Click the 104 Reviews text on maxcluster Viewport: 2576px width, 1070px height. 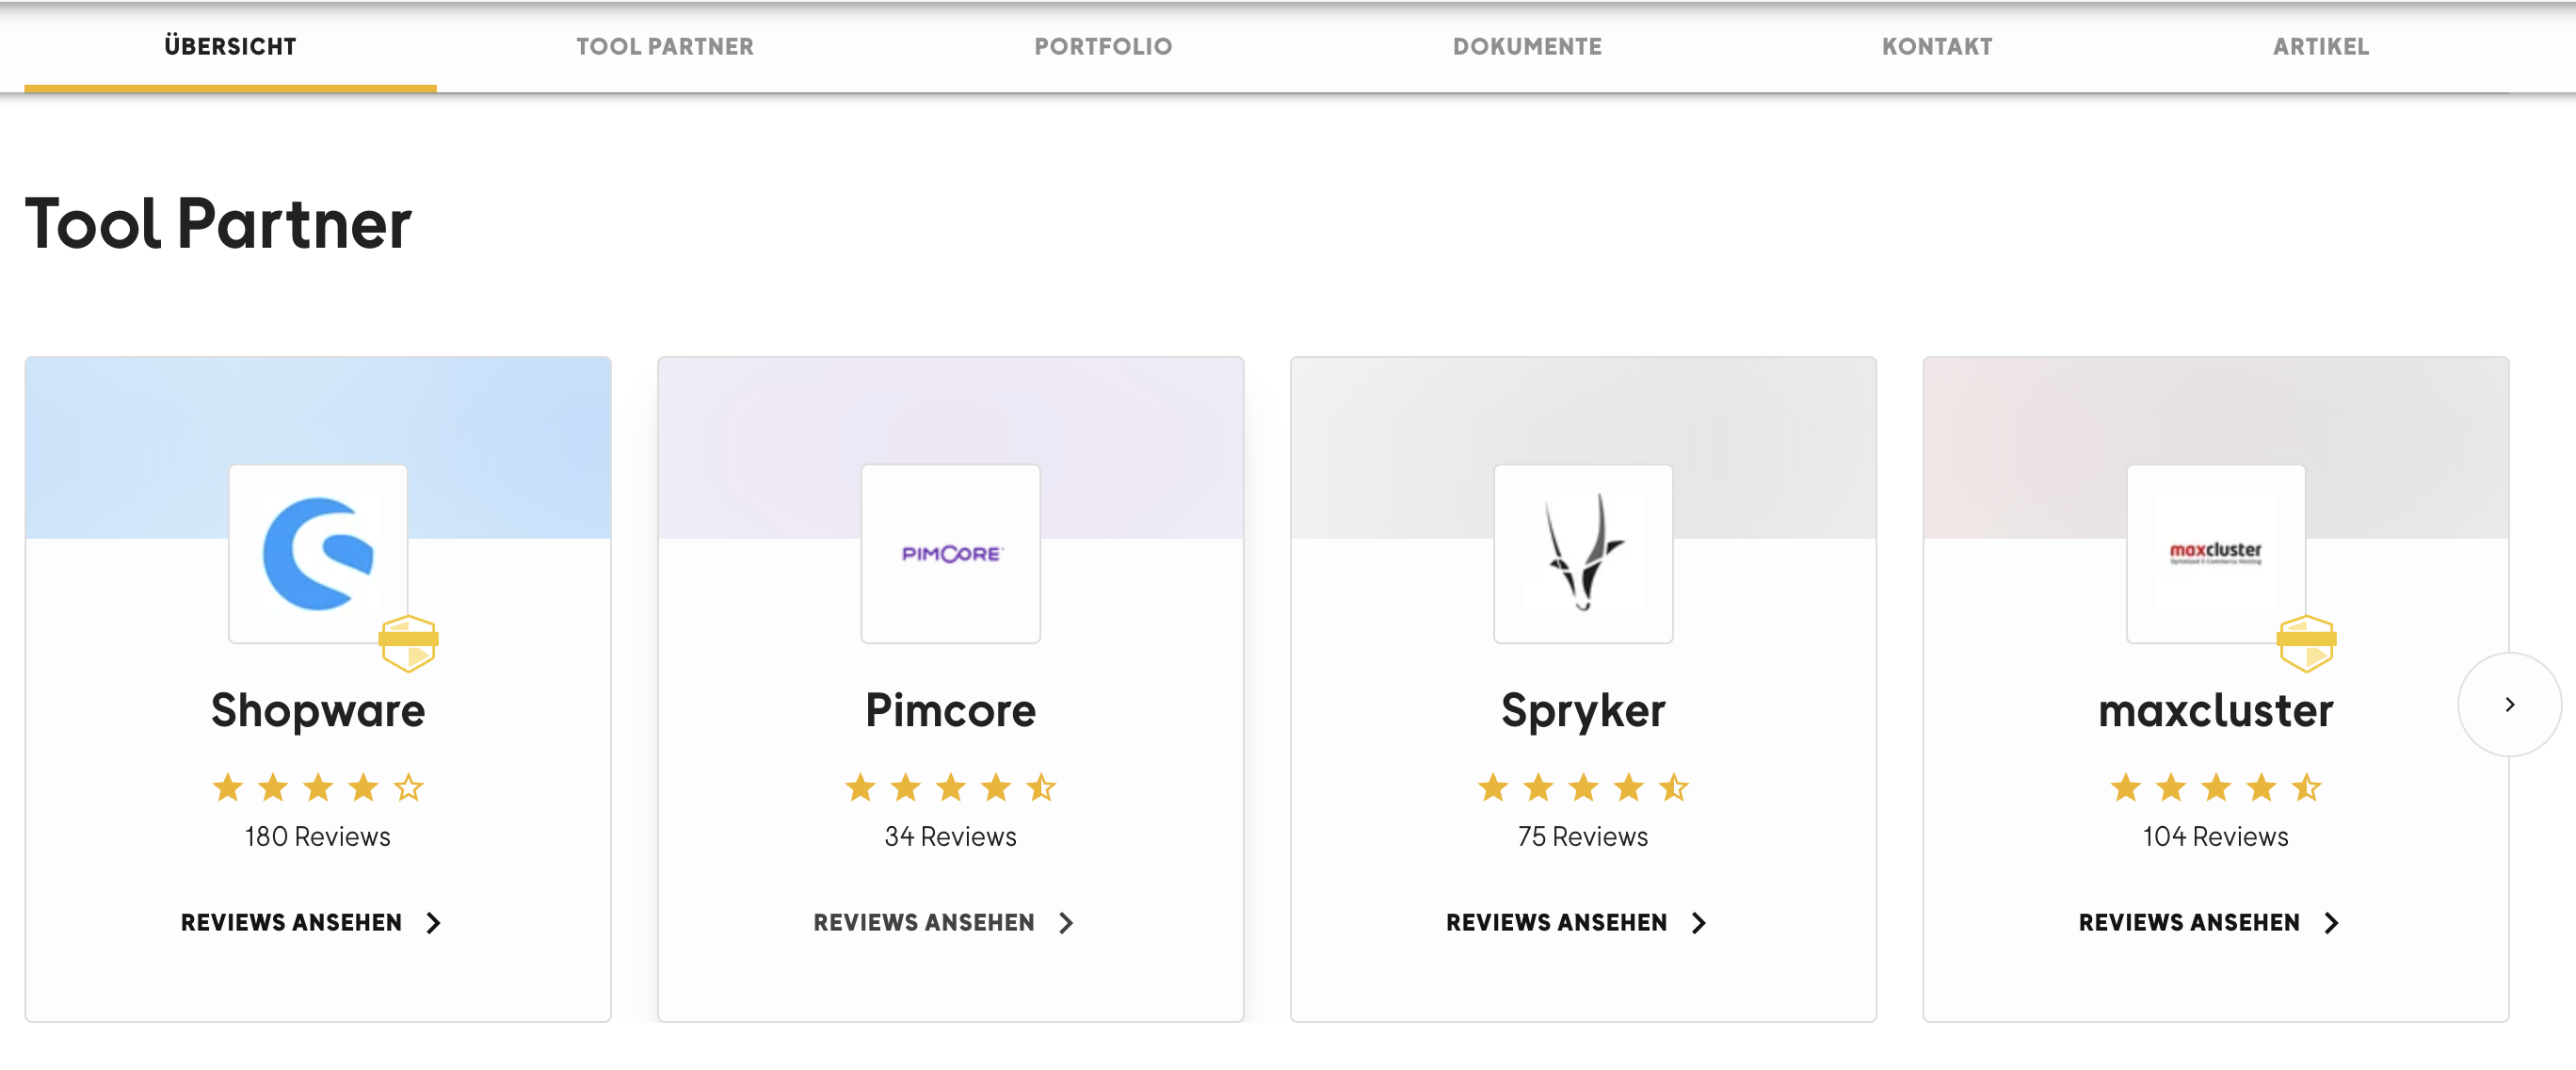tap(2215, 836)
